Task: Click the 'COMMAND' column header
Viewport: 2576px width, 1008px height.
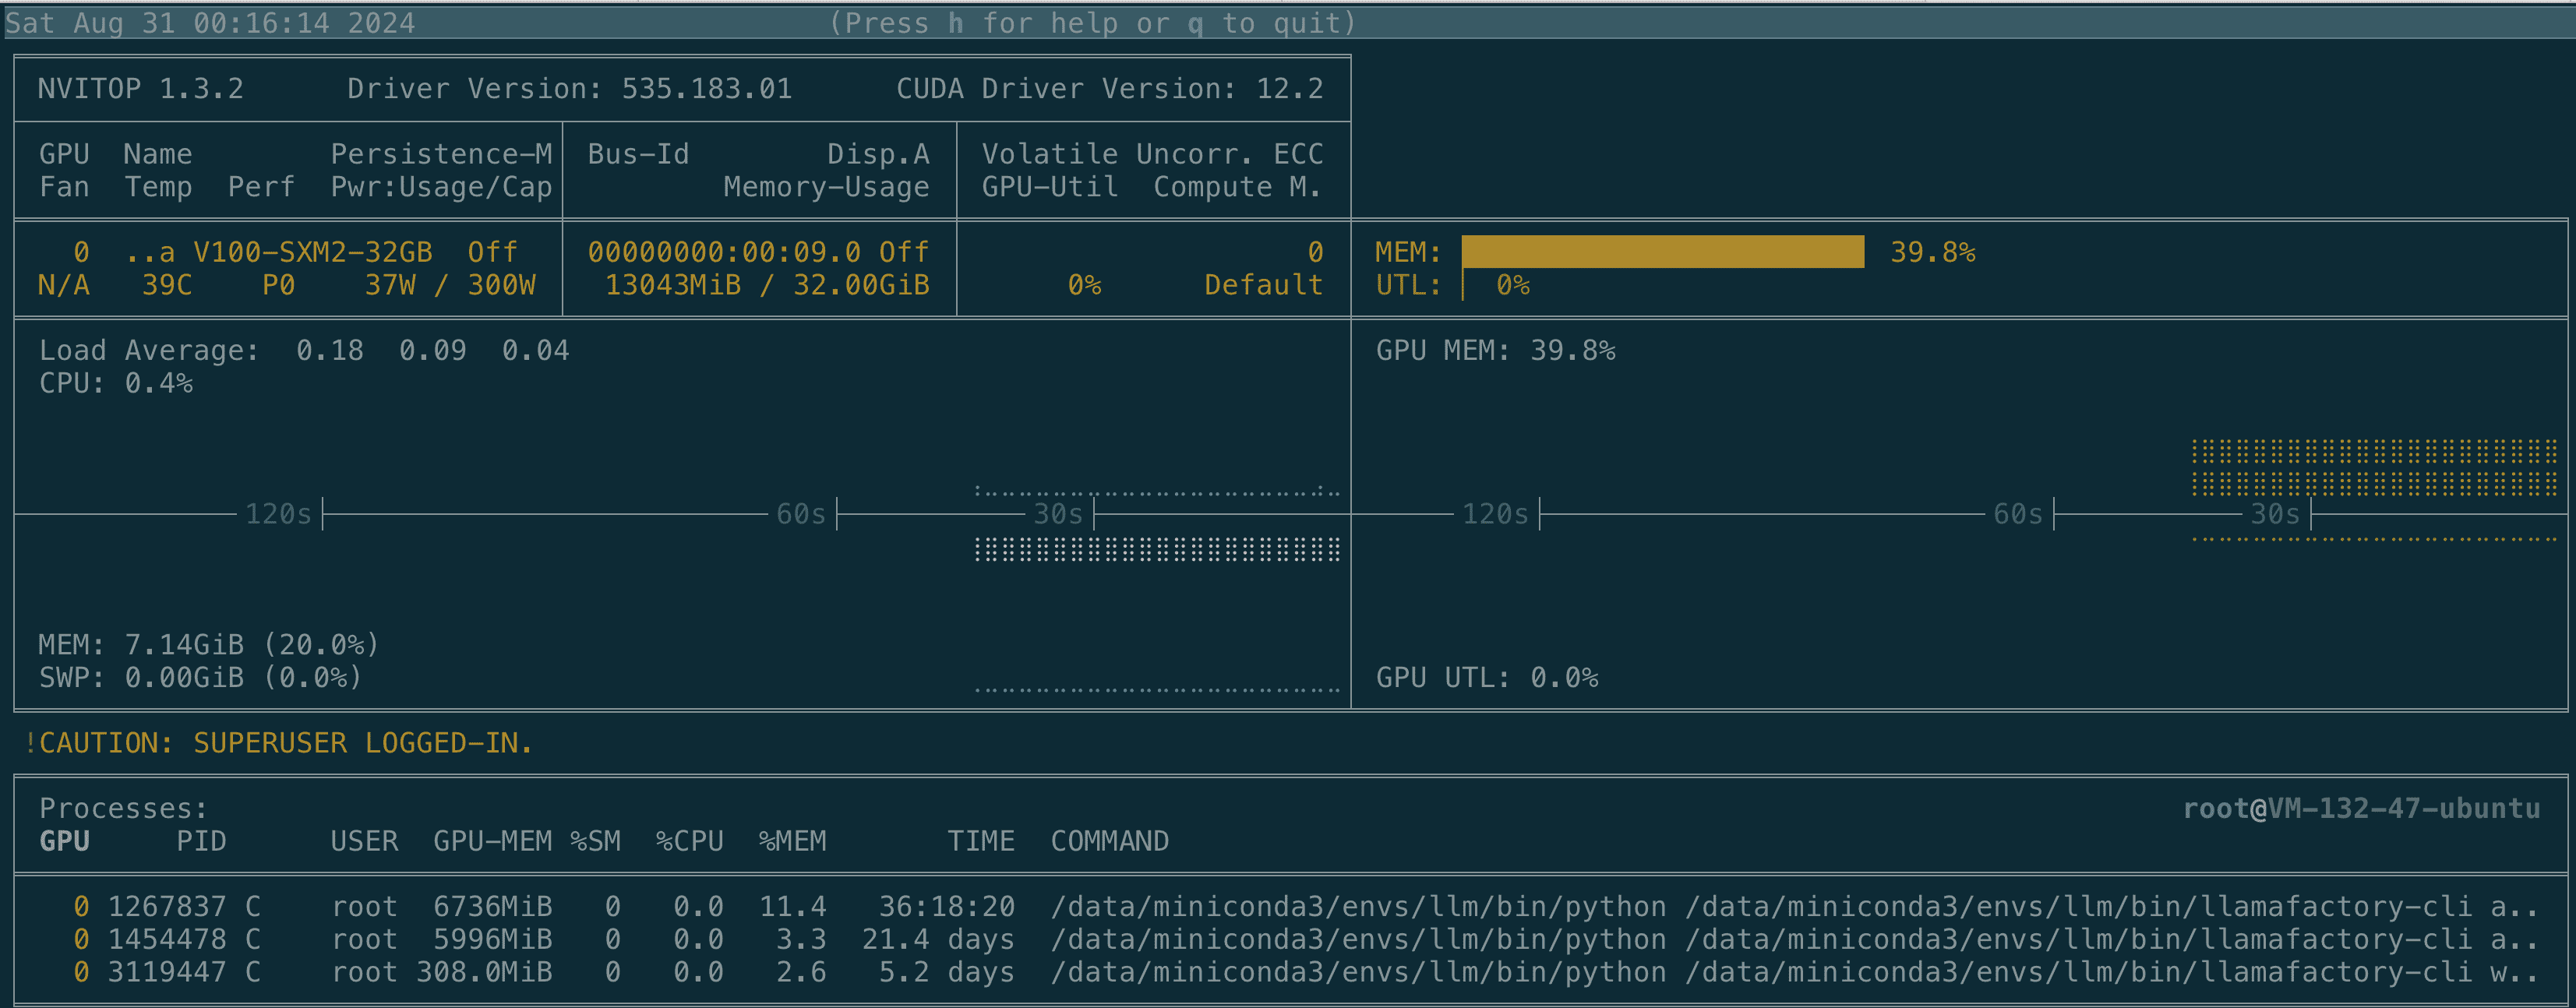Action: pyautogui.click(x=1109, y=841)
